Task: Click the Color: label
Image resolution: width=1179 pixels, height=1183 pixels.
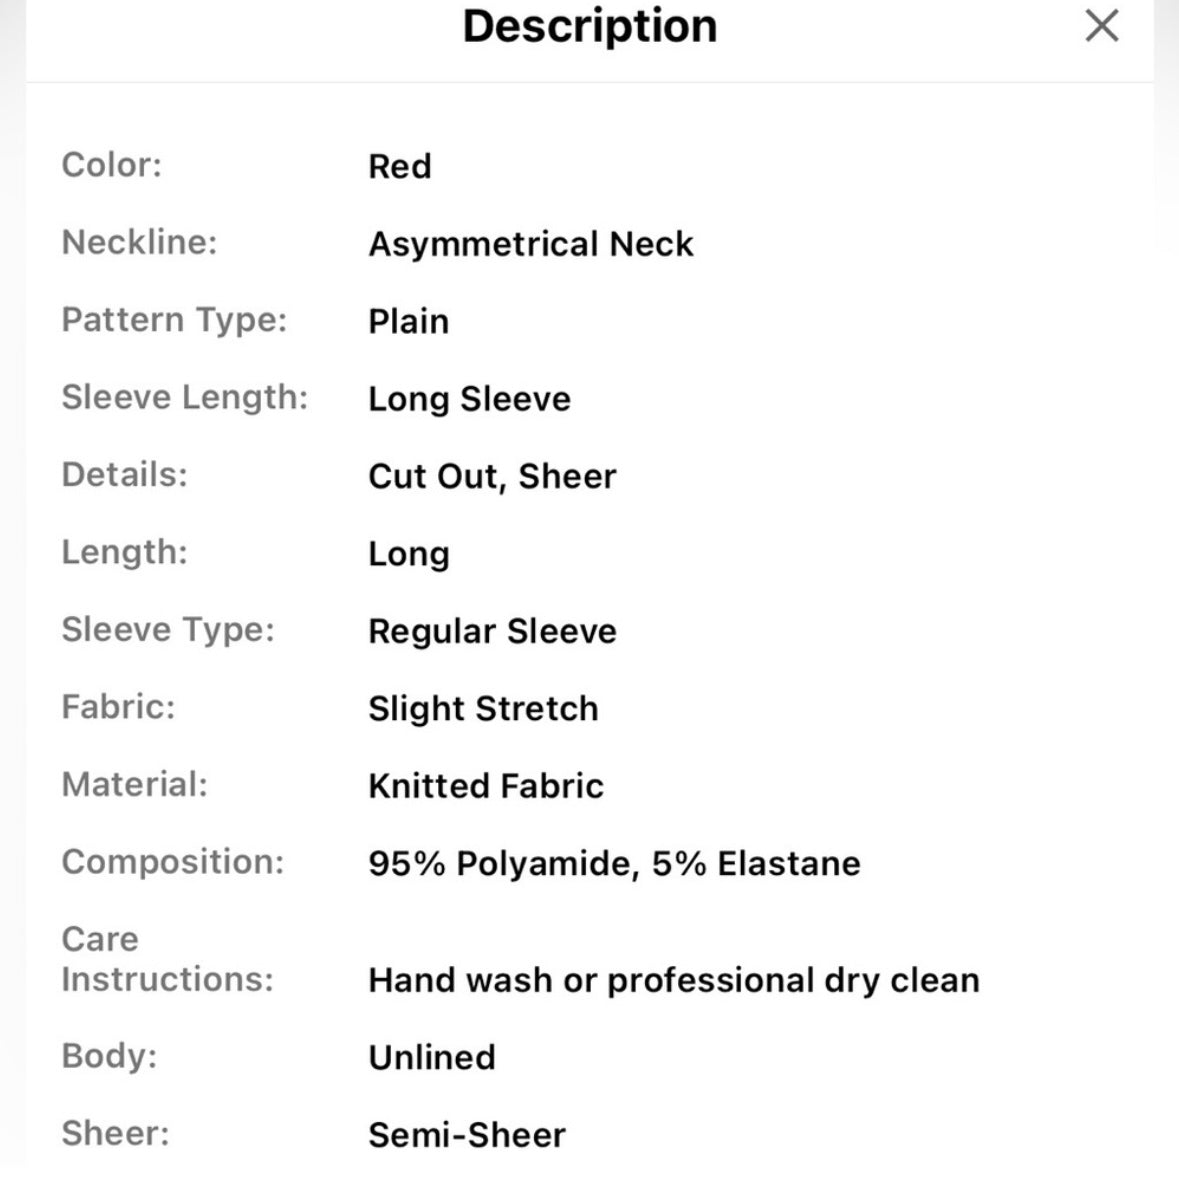Action: (112, 165)
